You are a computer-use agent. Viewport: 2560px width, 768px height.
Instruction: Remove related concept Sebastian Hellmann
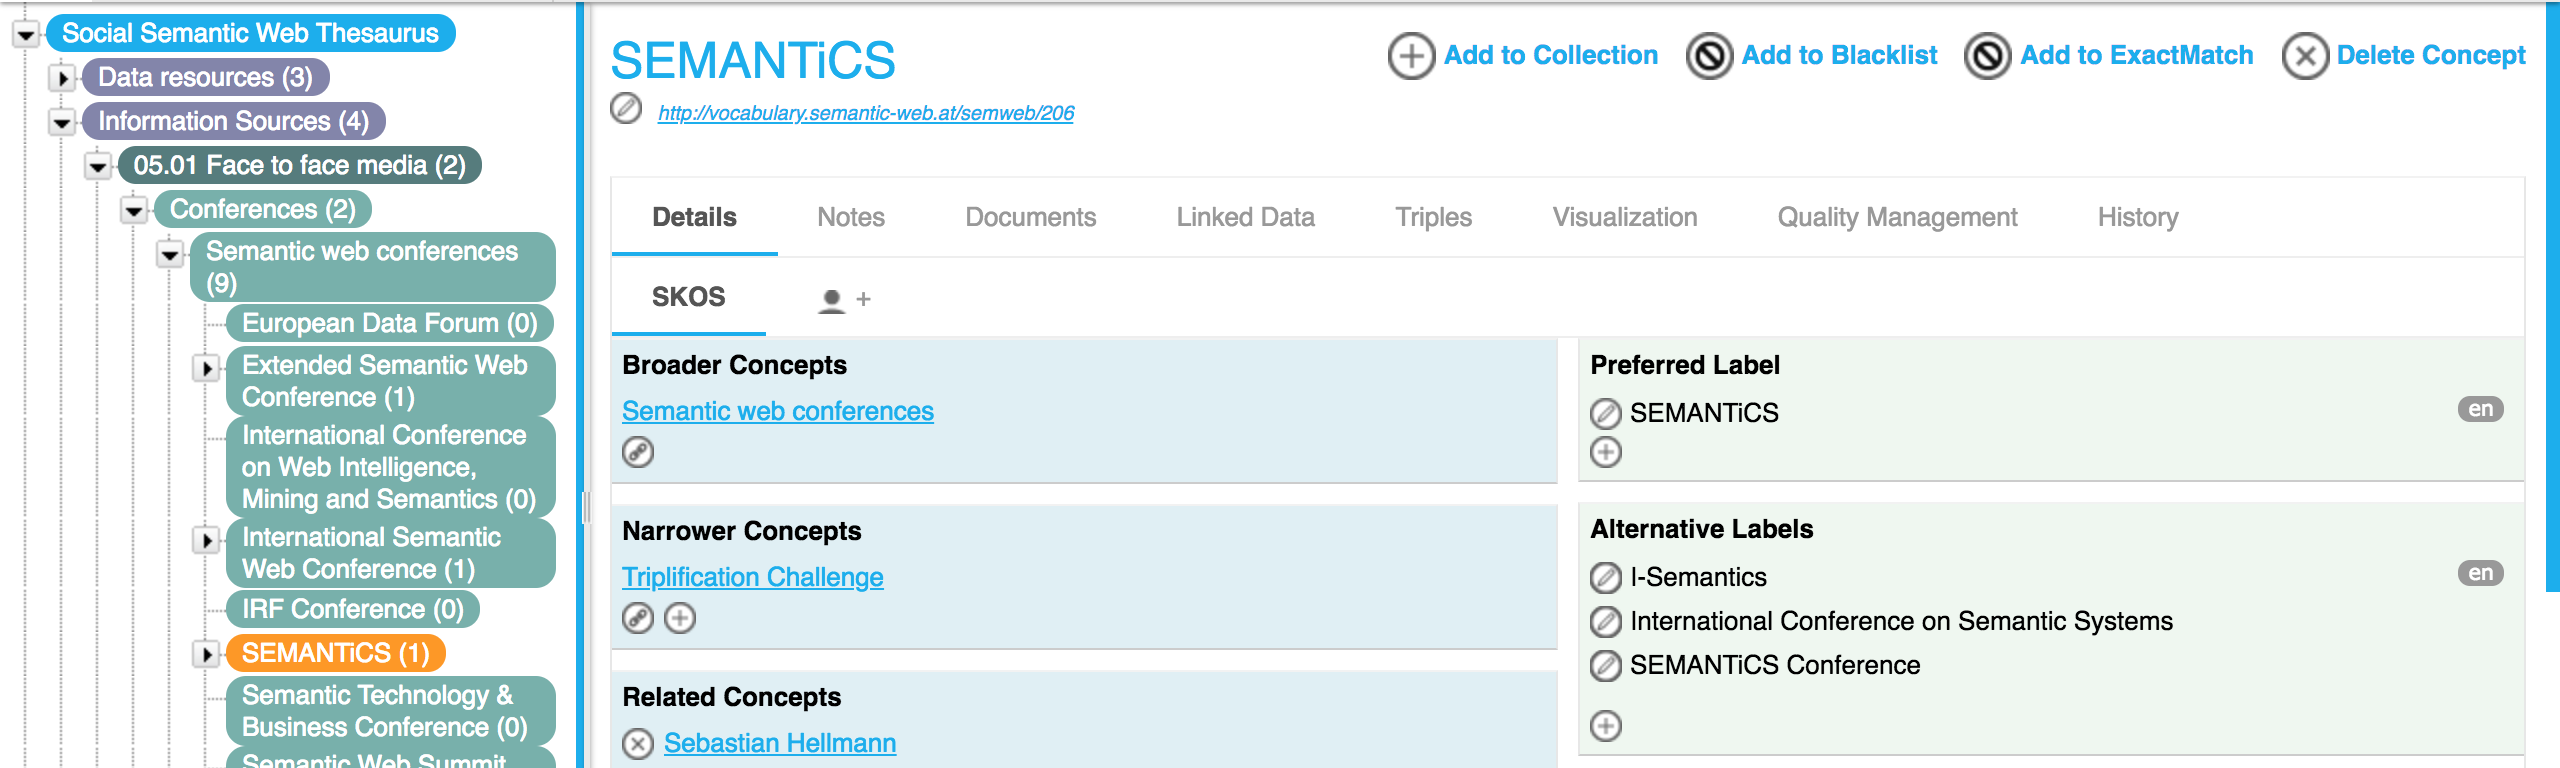(638, 744)
